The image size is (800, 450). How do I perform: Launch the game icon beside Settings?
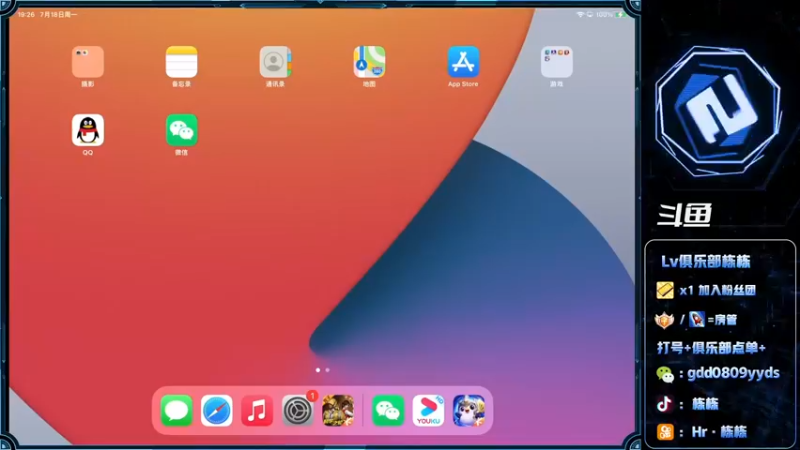coord(338,410)
